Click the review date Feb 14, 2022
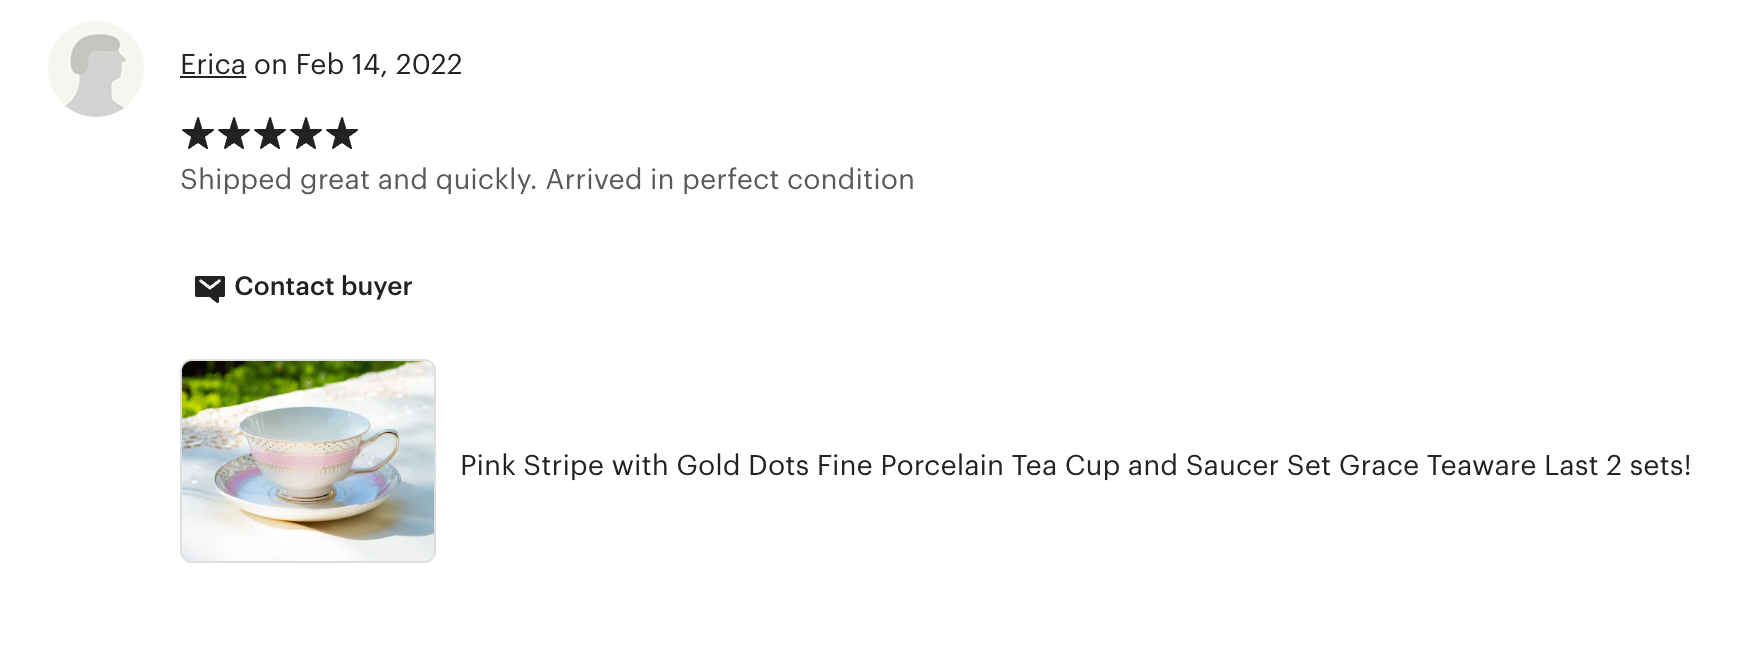The height and width of the screenshot is (662, 1752). (x=378, y=65)
